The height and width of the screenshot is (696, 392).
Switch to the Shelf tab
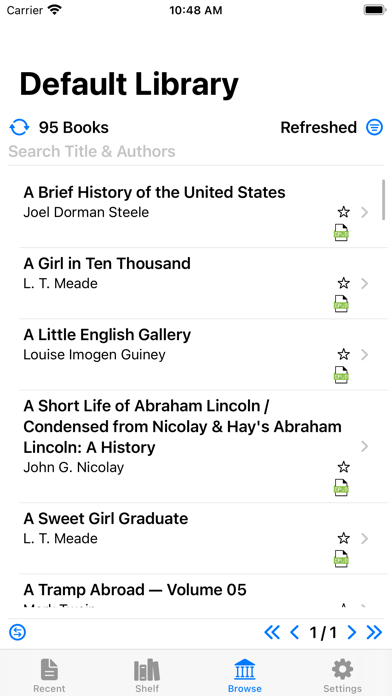pyautogui.click(x=147, y=675)
